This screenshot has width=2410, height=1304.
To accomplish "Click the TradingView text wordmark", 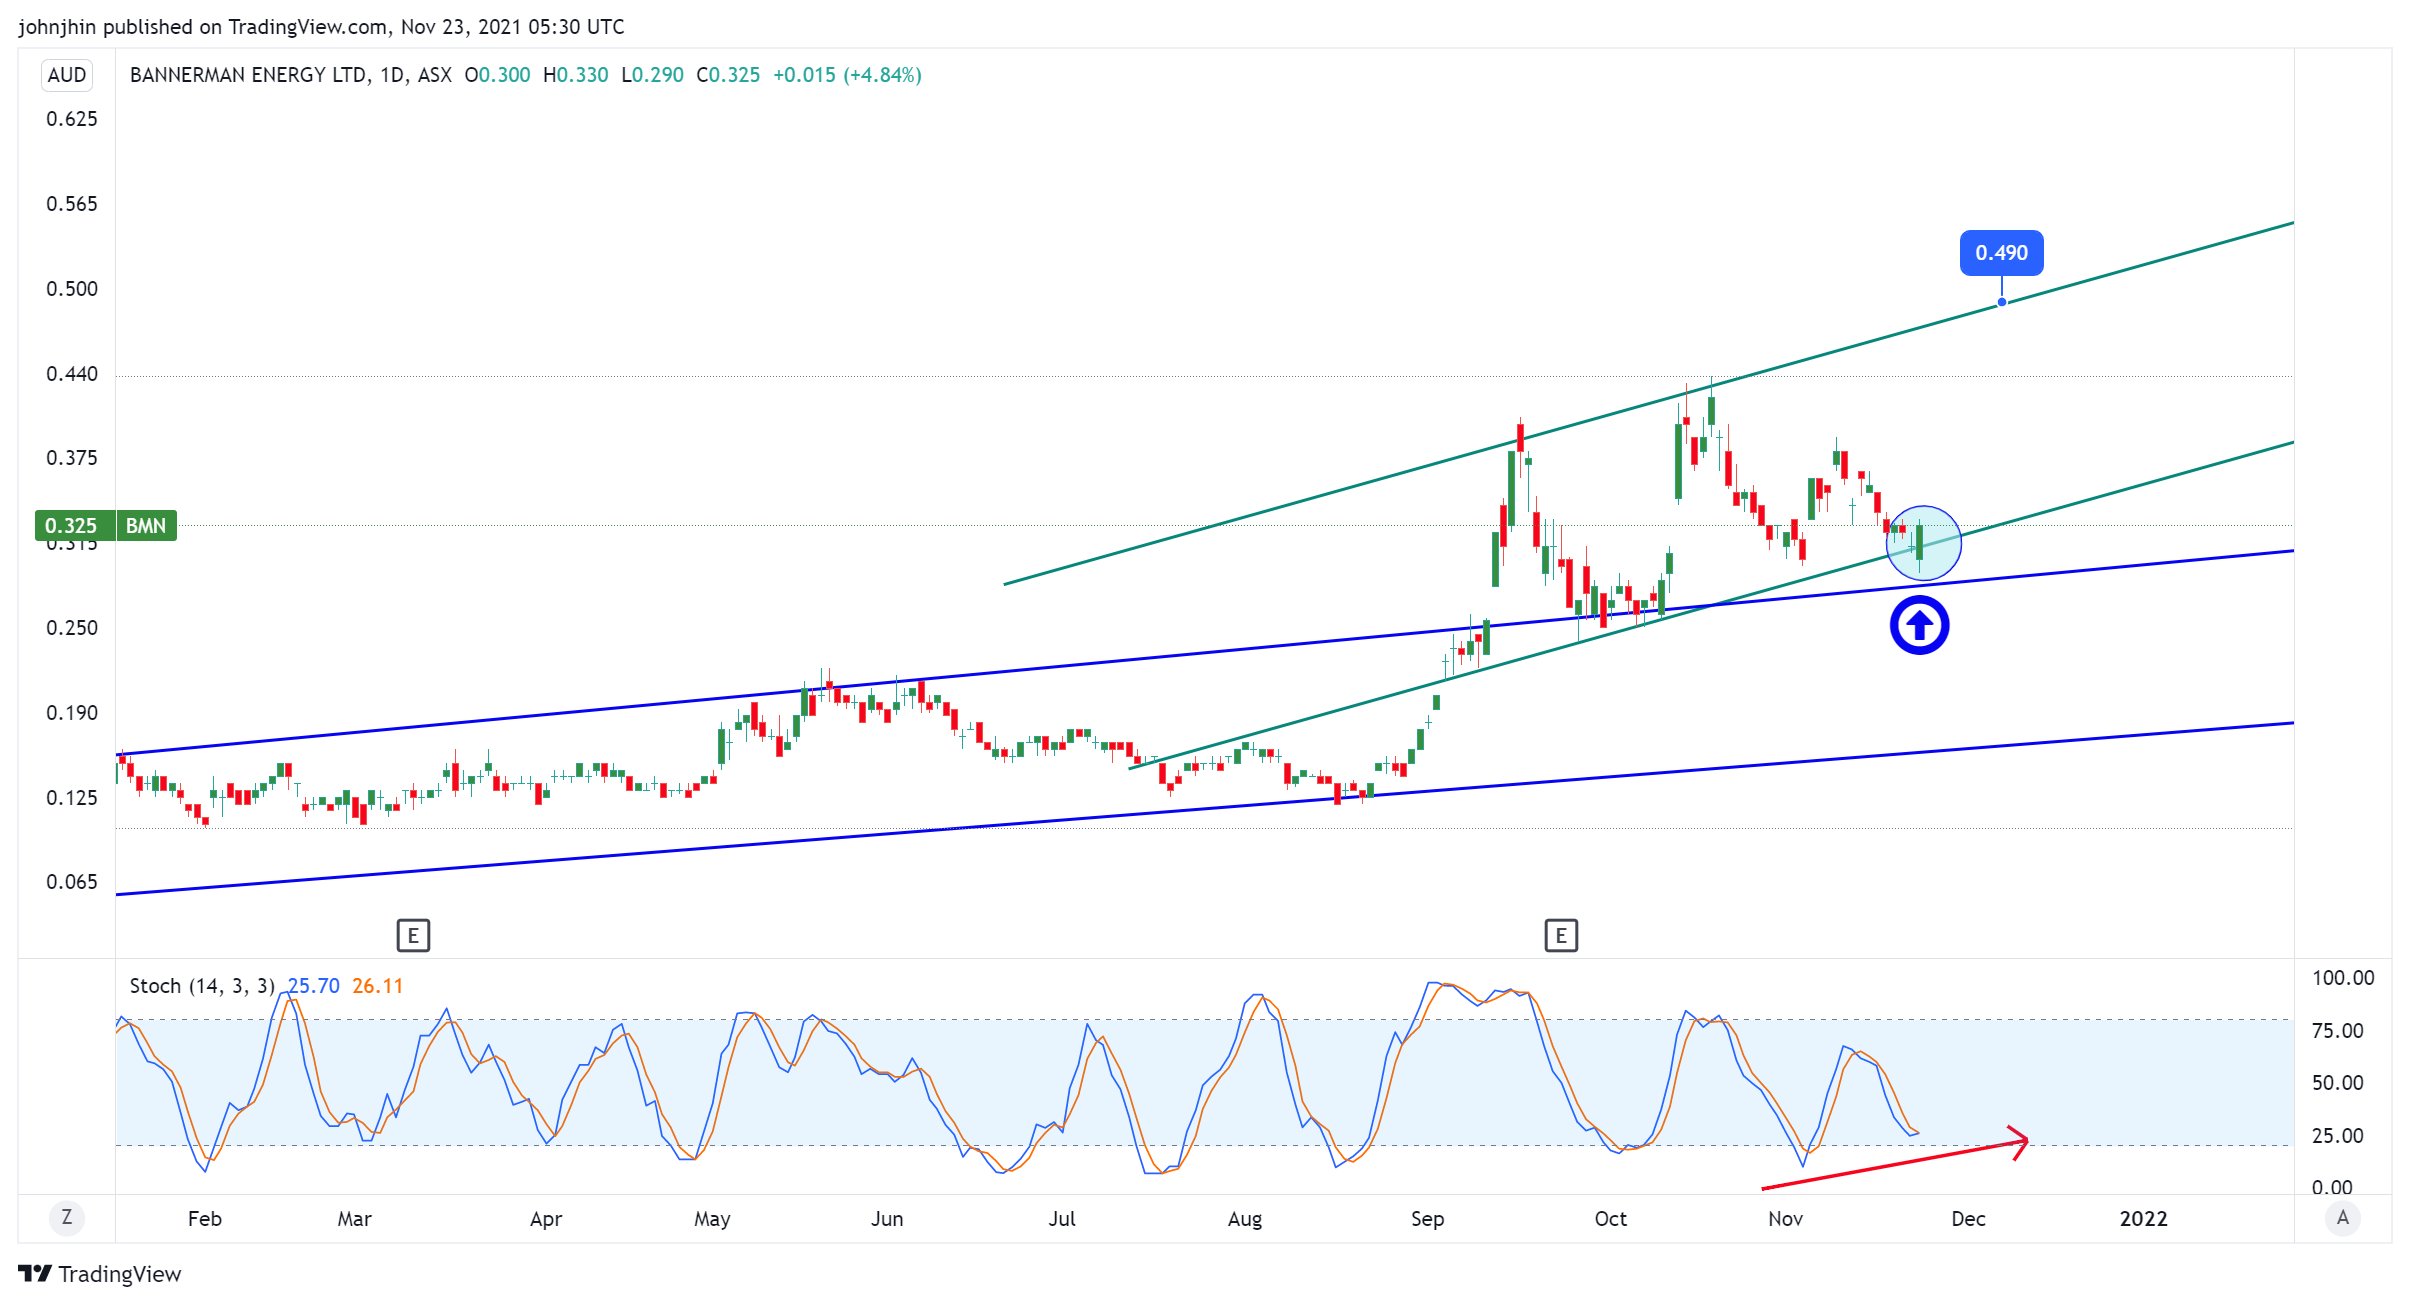I will click(119, 1274).
